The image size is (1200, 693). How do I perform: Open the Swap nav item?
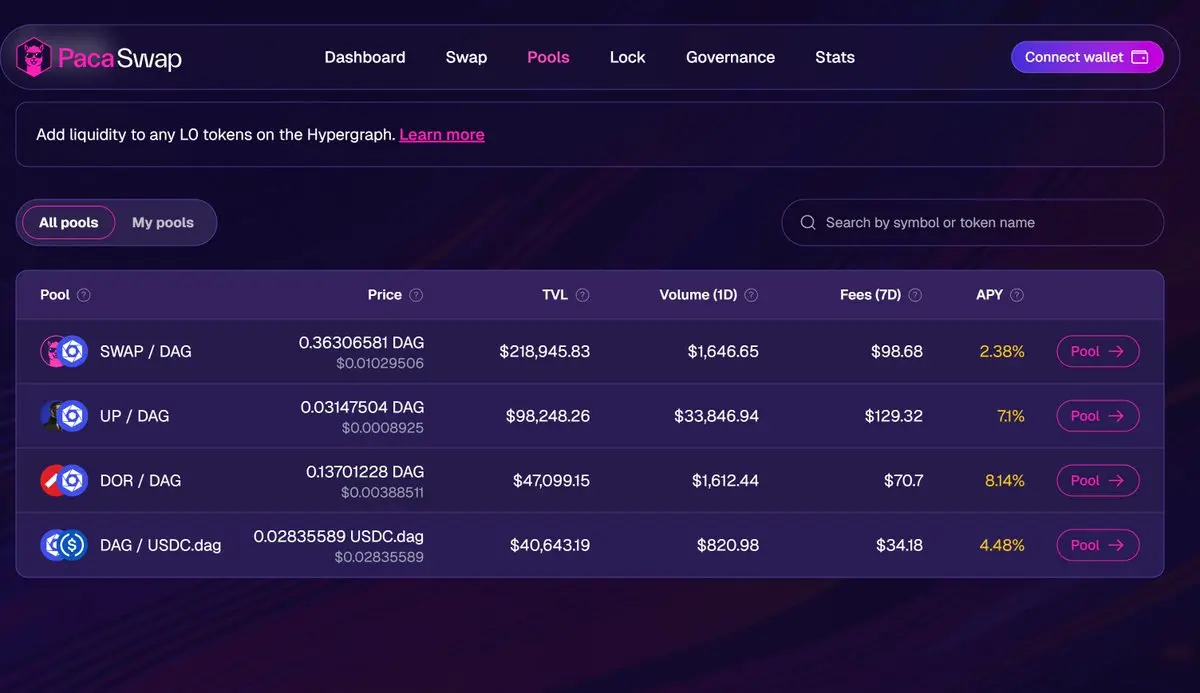pos(466,57)
